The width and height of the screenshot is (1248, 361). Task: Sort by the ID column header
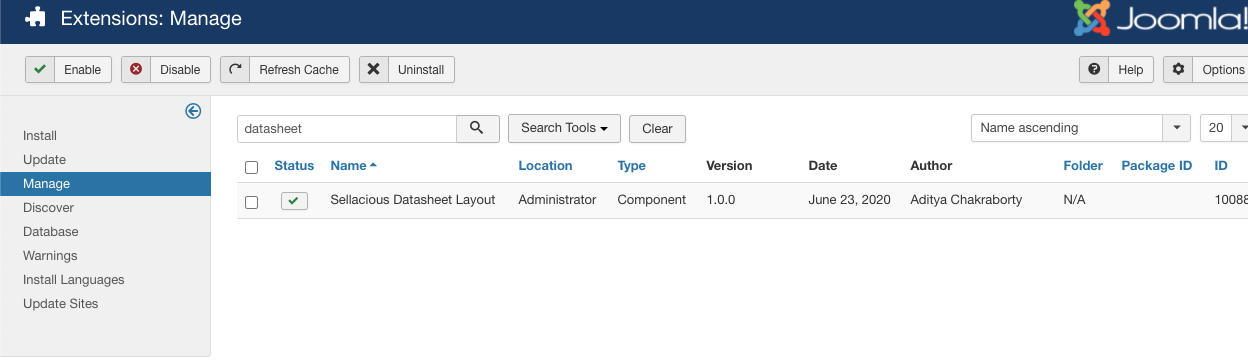point(1221,166)
